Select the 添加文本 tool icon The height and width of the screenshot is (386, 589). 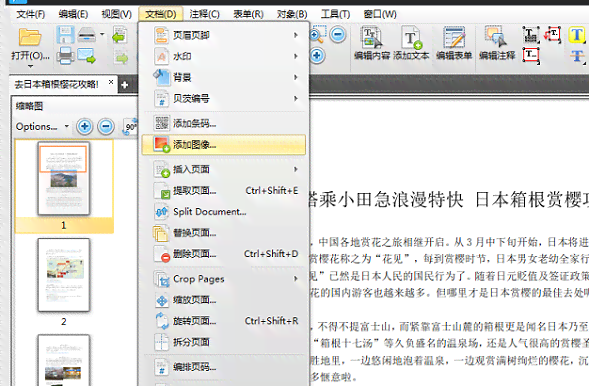coord(411,38)
